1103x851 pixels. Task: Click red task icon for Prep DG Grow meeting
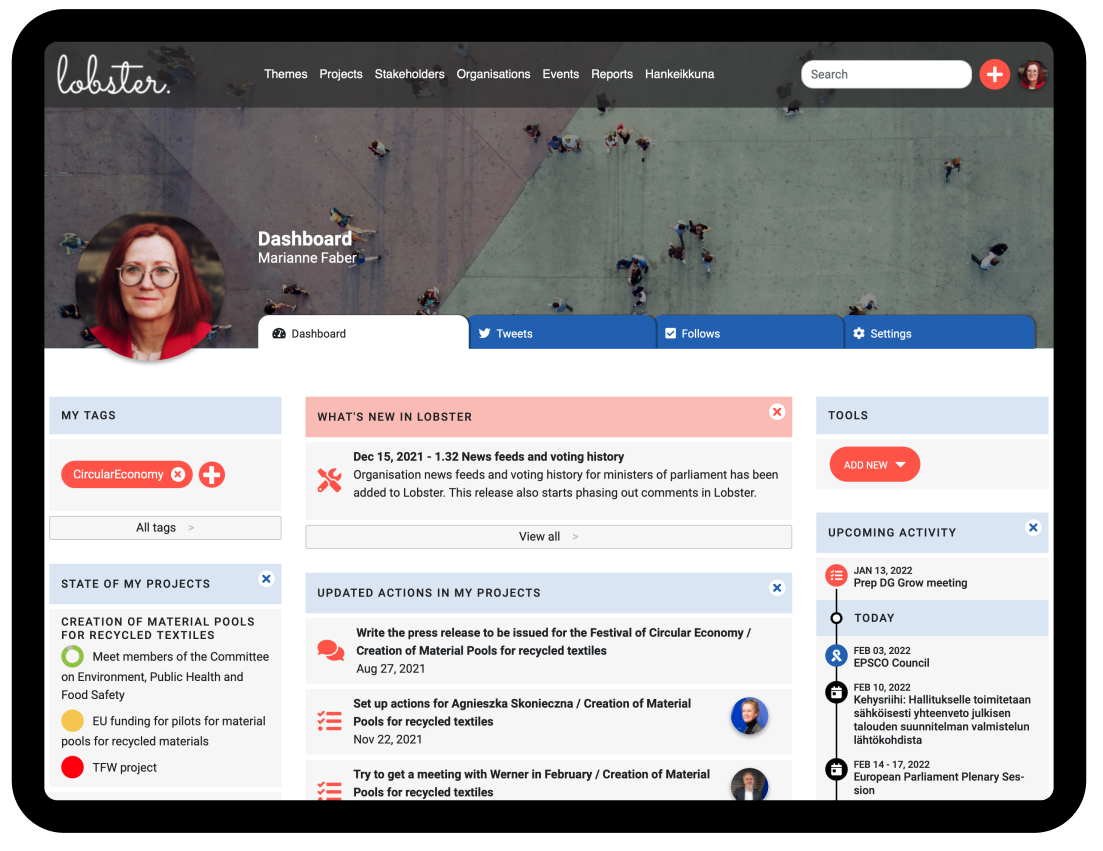click(836, 575)
